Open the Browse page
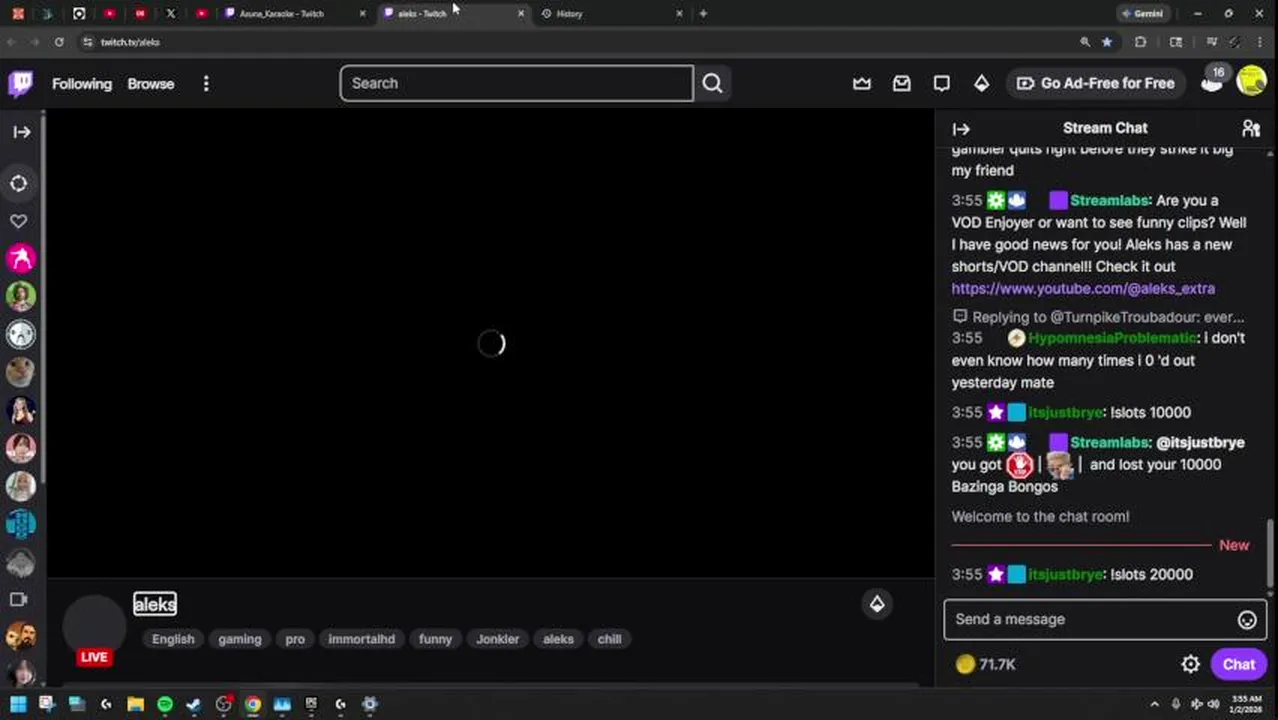The image size is (1278, 720). pos(151,84)
